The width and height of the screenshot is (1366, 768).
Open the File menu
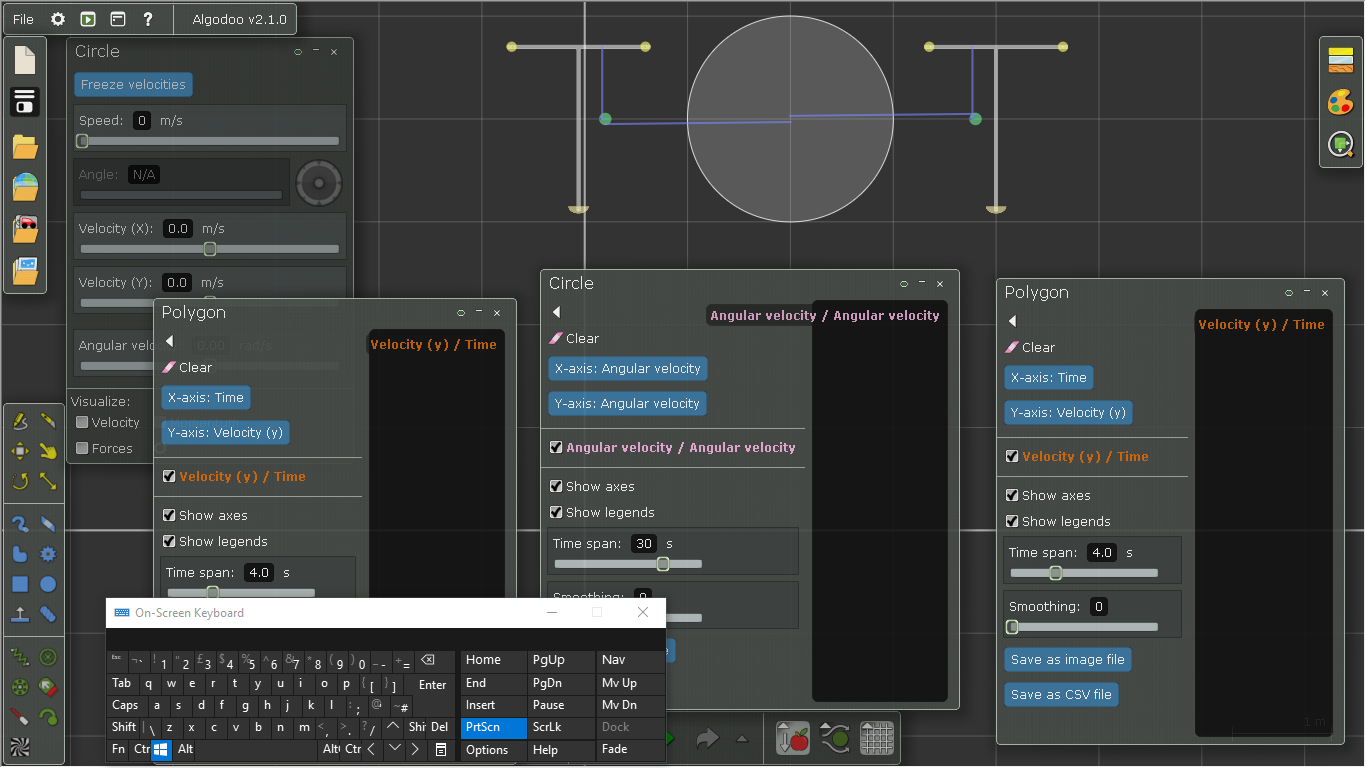[x=23, y=19]
